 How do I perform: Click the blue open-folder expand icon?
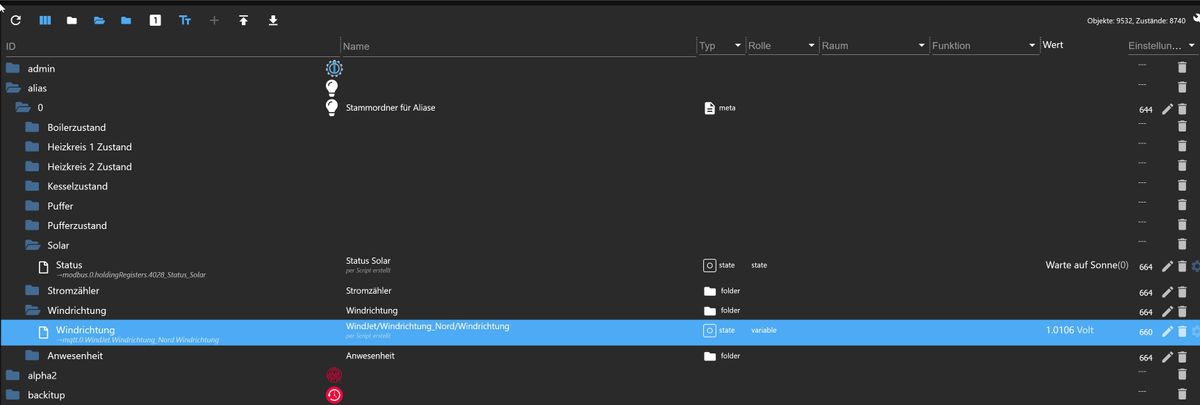coord(99,20)
